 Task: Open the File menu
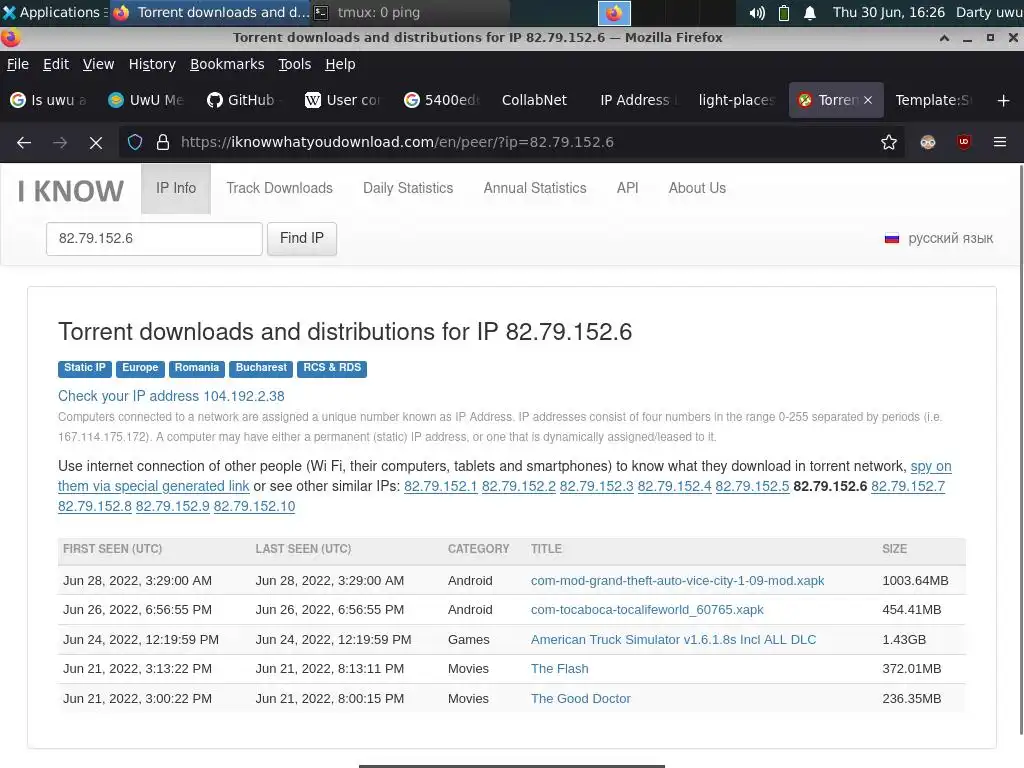tap(18, 64)
